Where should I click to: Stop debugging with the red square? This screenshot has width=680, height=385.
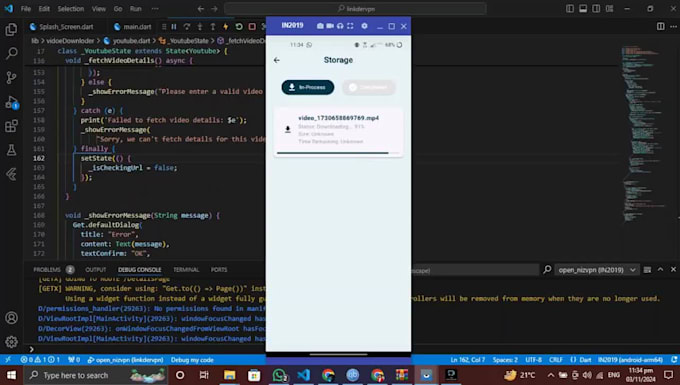coord(252,26)
